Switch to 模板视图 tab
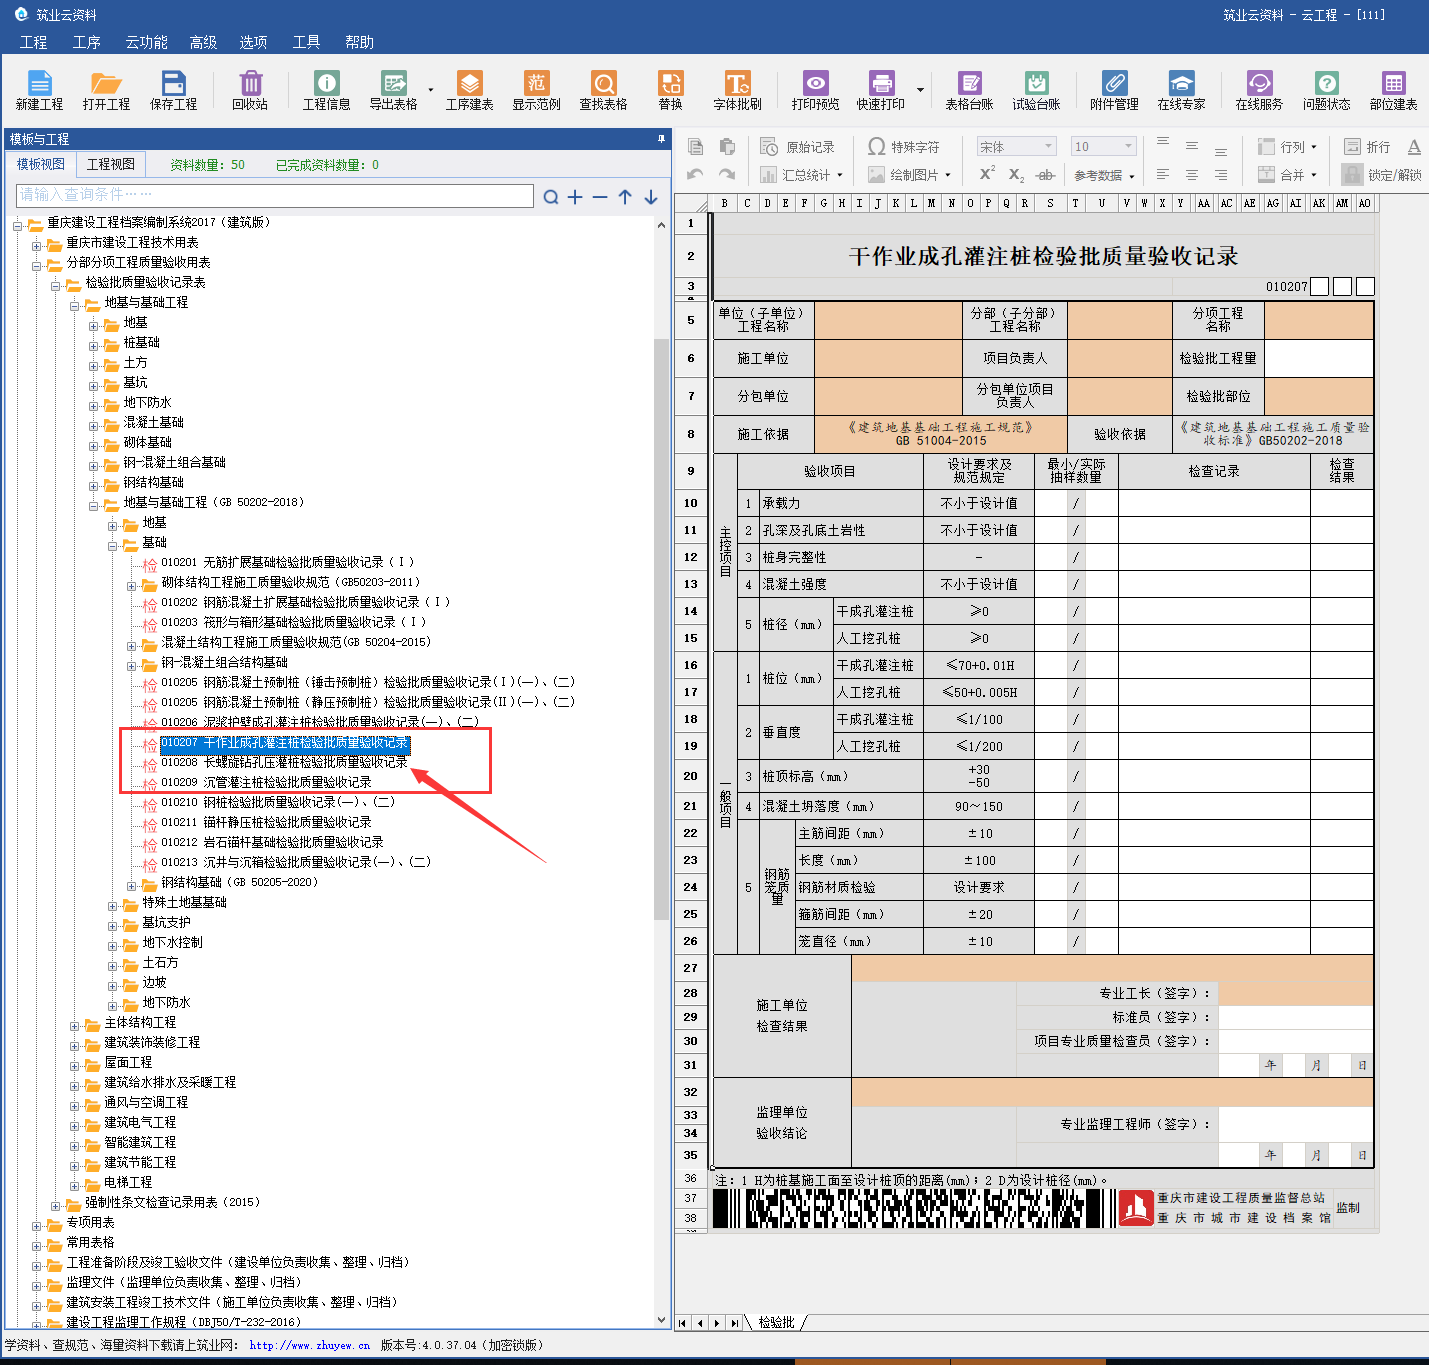This screenshot has height=1365, width=1429. pos(41,164)
